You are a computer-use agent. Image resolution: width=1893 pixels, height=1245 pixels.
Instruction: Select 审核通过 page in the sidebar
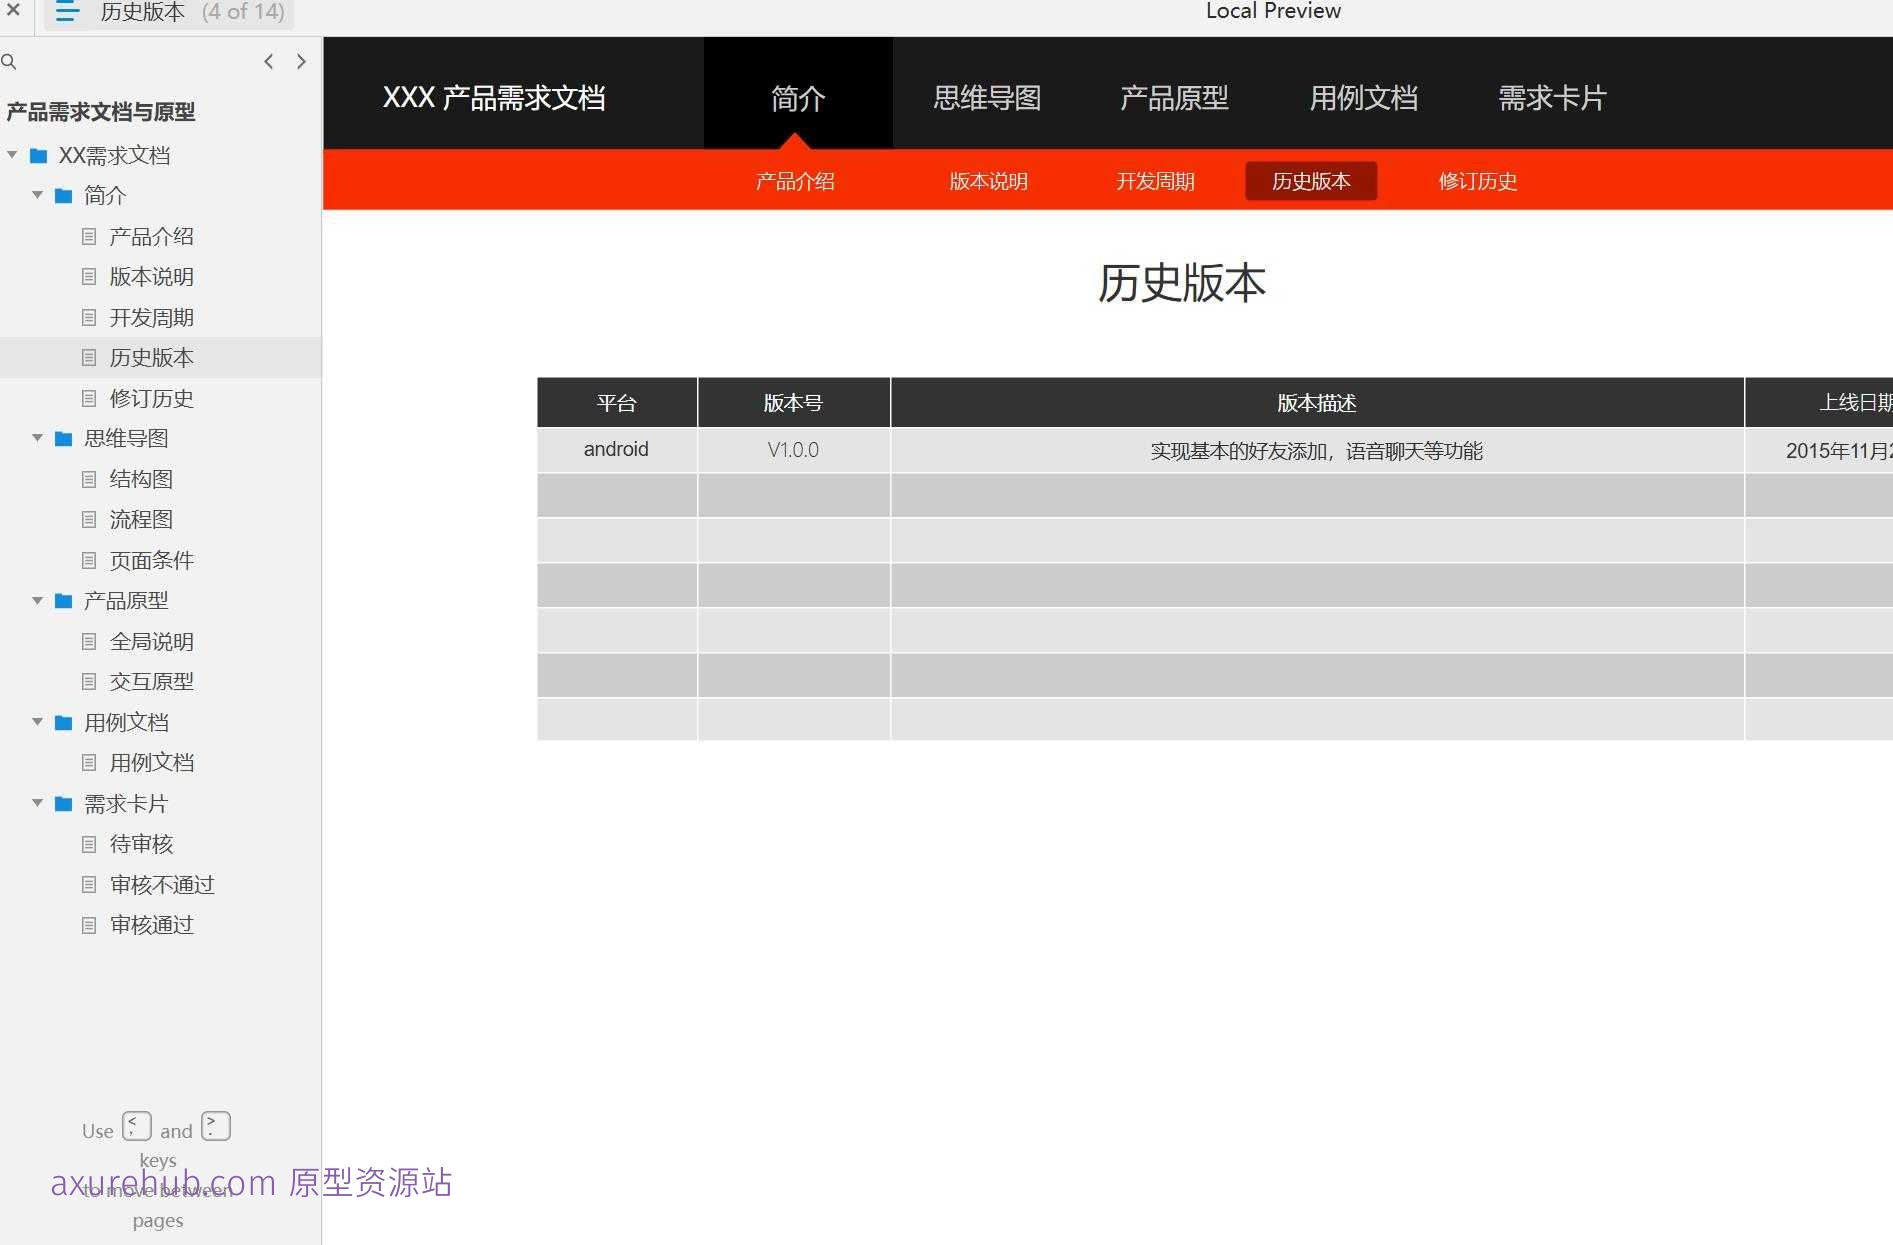click(x=152, y=924)
